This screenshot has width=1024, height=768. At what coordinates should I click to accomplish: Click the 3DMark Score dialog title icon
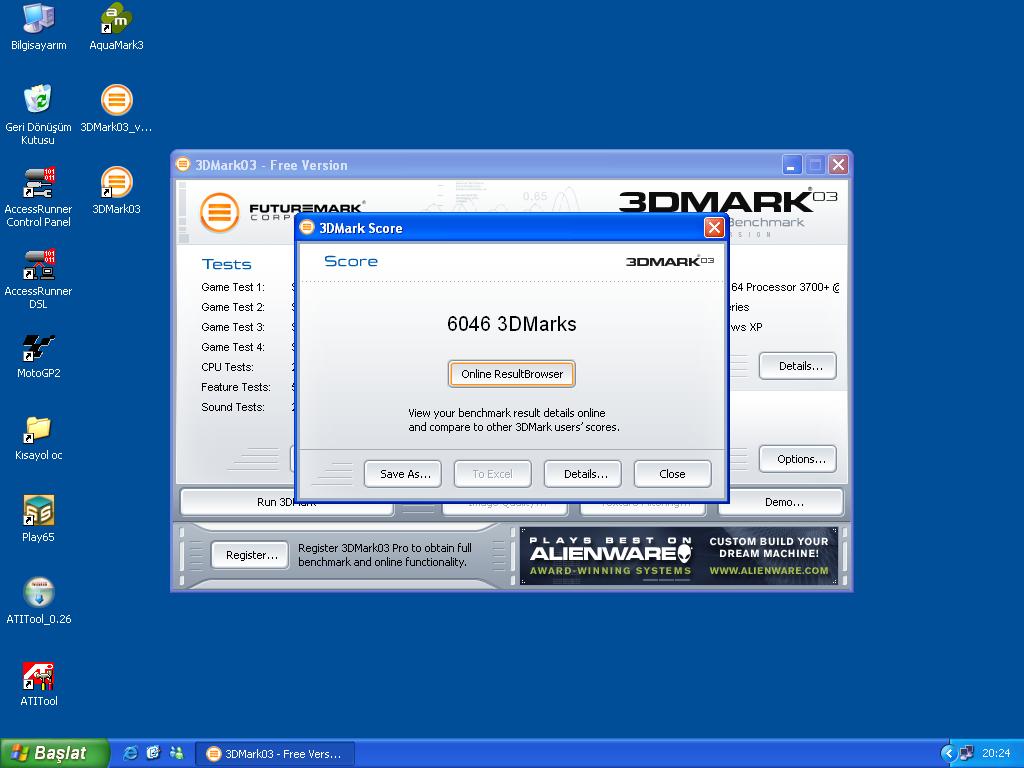coord(307,227)
